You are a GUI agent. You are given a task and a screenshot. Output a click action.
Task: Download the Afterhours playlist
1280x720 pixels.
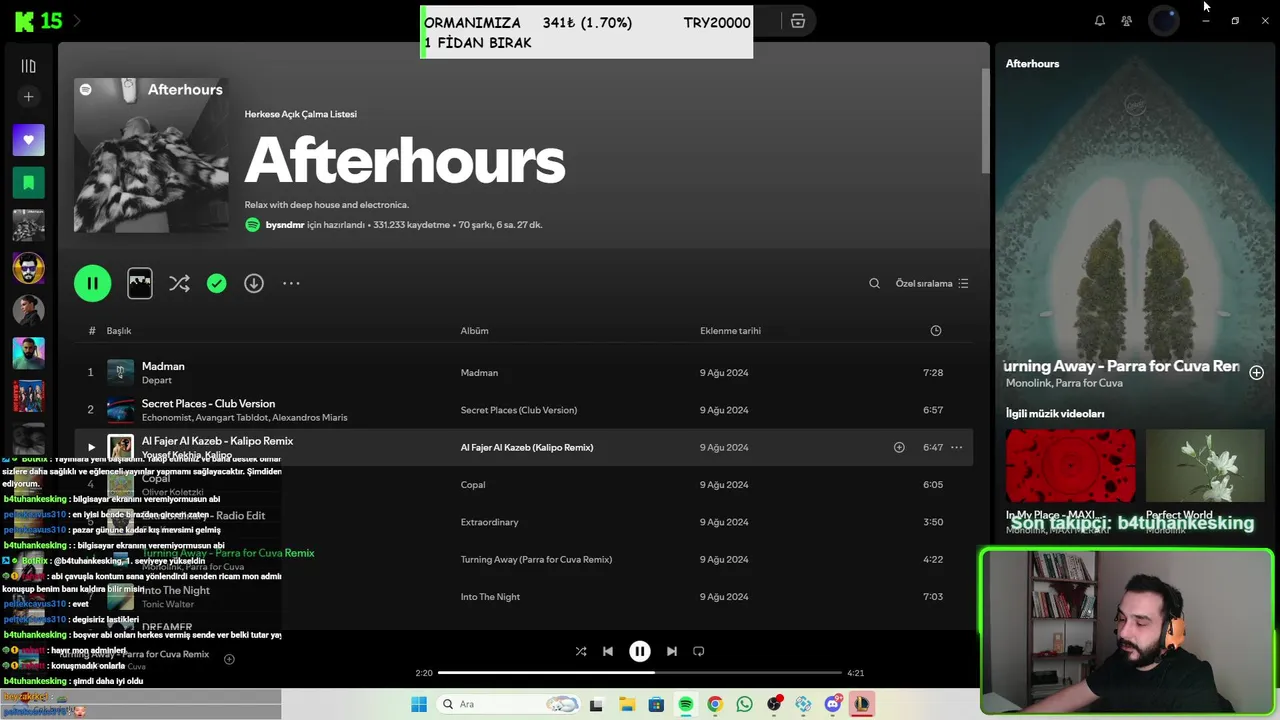point(254,284)
